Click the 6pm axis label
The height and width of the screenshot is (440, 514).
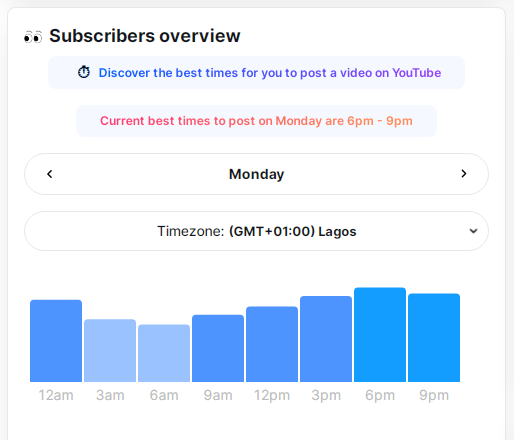[380, 395]
